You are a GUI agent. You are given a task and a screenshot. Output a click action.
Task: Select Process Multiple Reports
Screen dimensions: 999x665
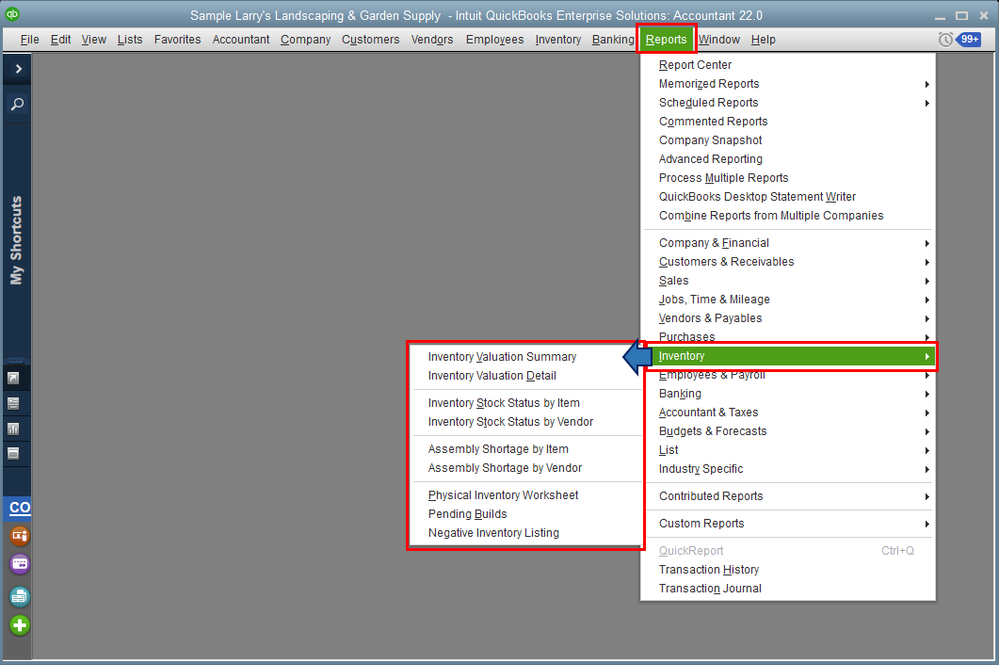[x=788, y=178]
